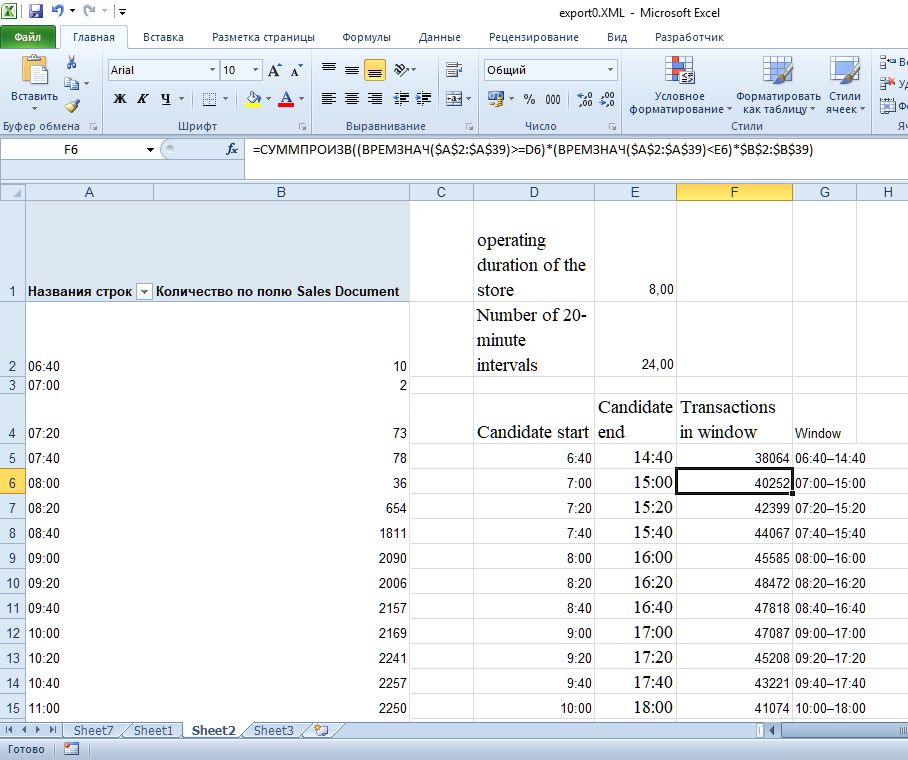
Task: Click Merge and Center icon
Action: click(x=454, y=98)
